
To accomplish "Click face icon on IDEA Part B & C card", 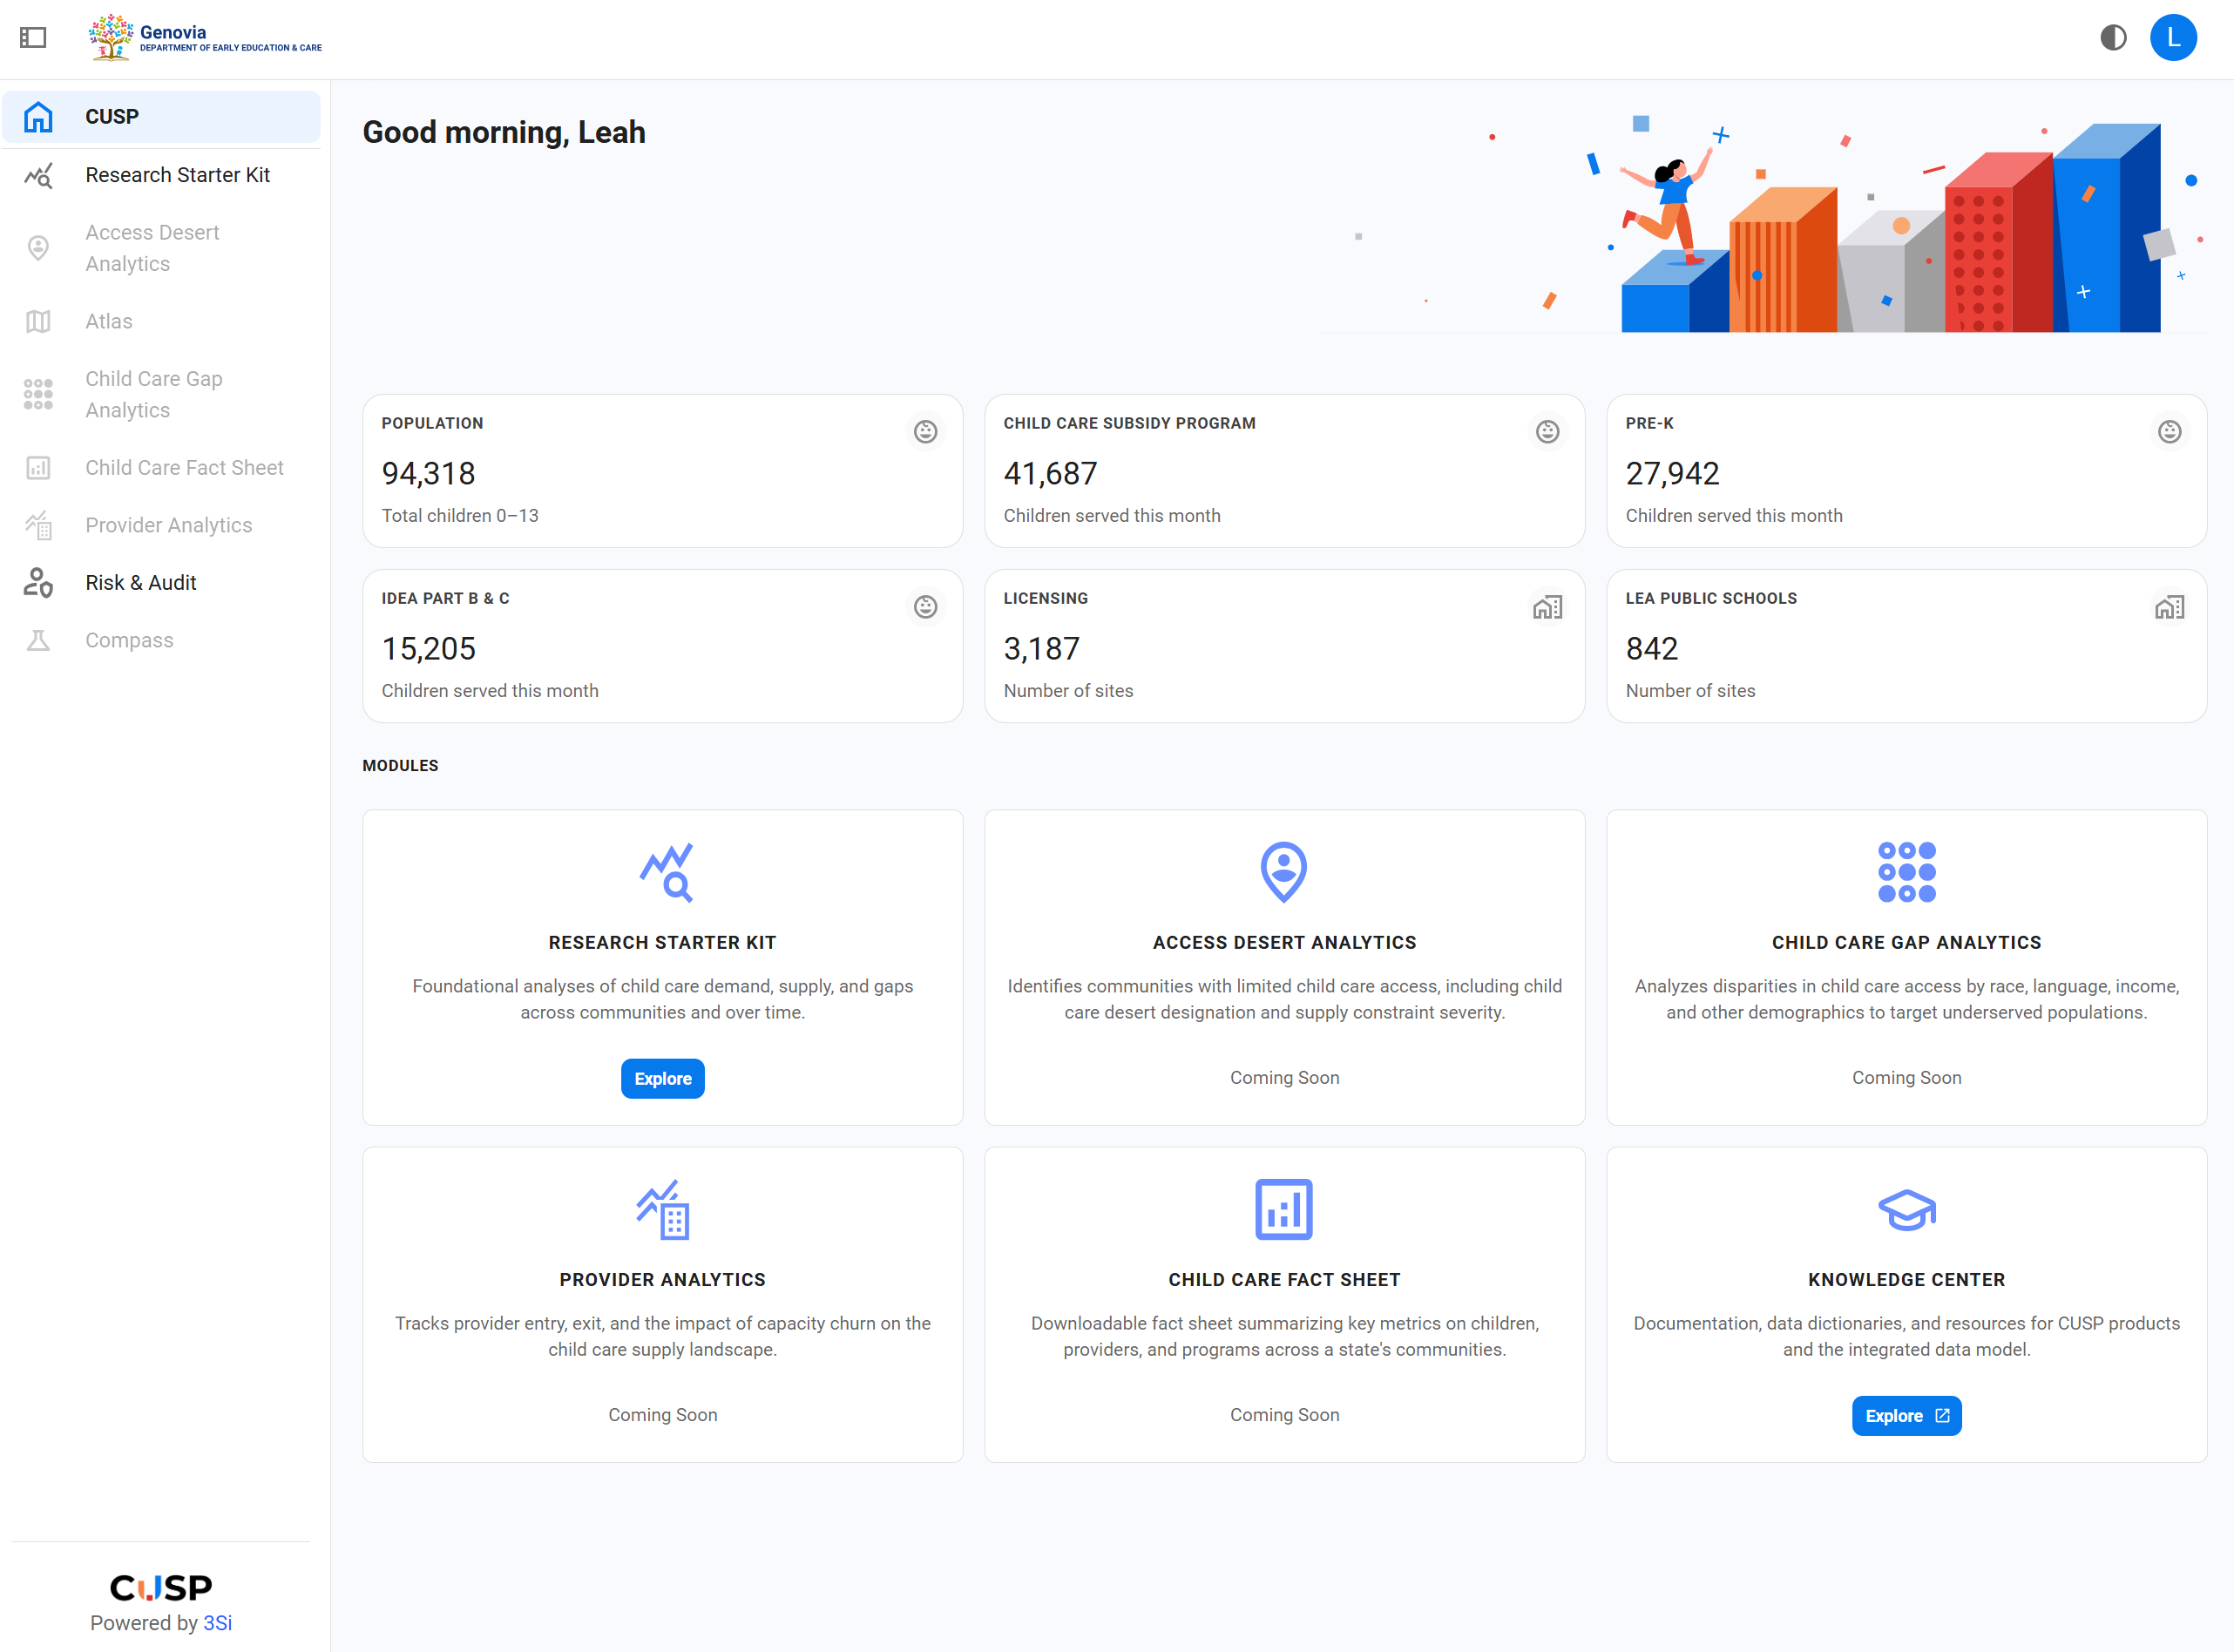I will [925, 607].
